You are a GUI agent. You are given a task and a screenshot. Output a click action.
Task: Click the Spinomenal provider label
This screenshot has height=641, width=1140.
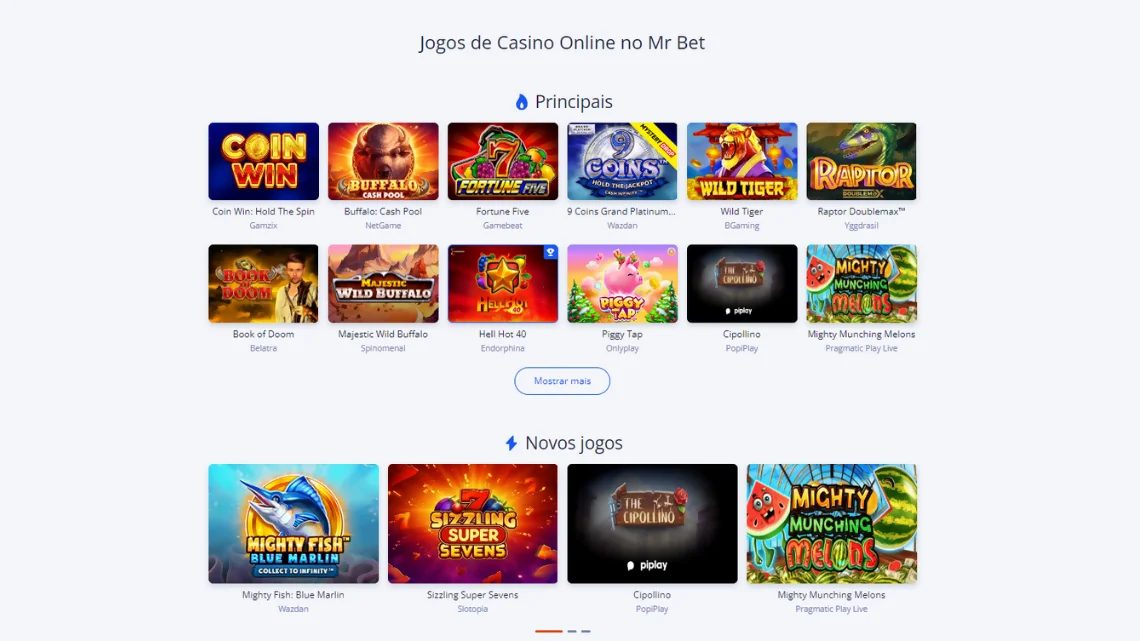pyautogui.click(x=383, y=348)
